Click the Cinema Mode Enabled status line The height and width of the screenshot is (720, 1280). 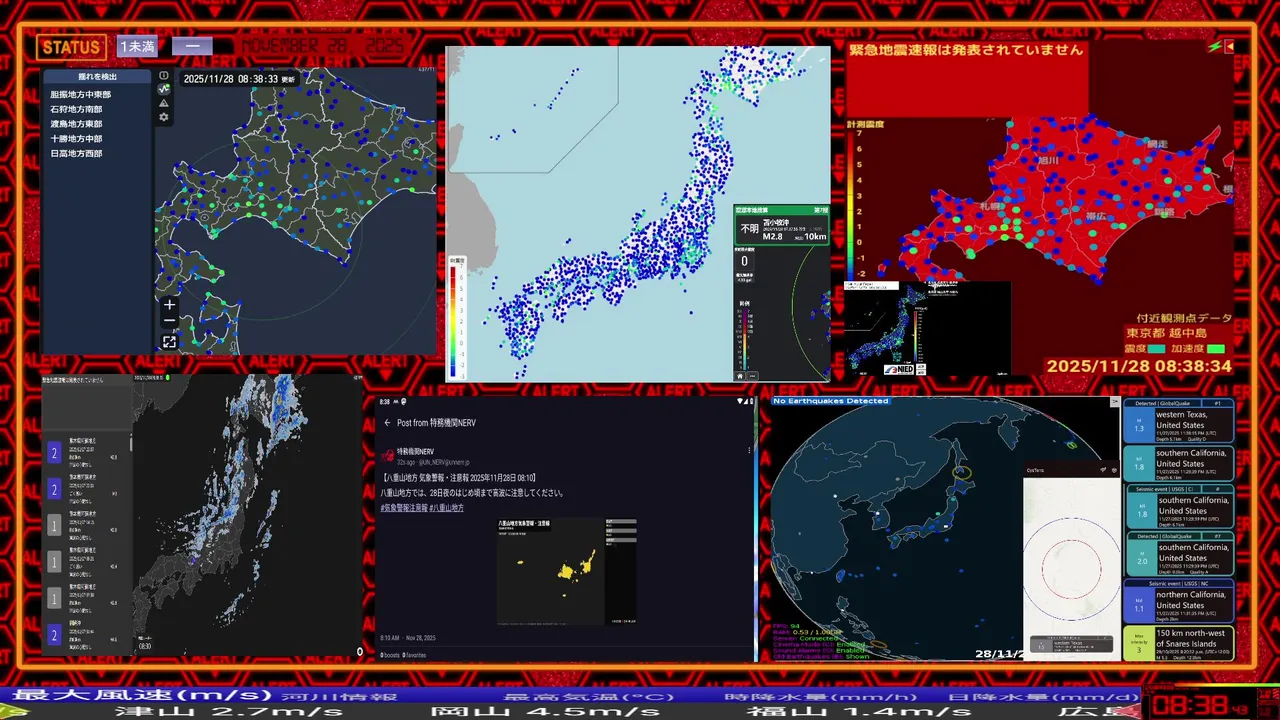pos(819,645)
